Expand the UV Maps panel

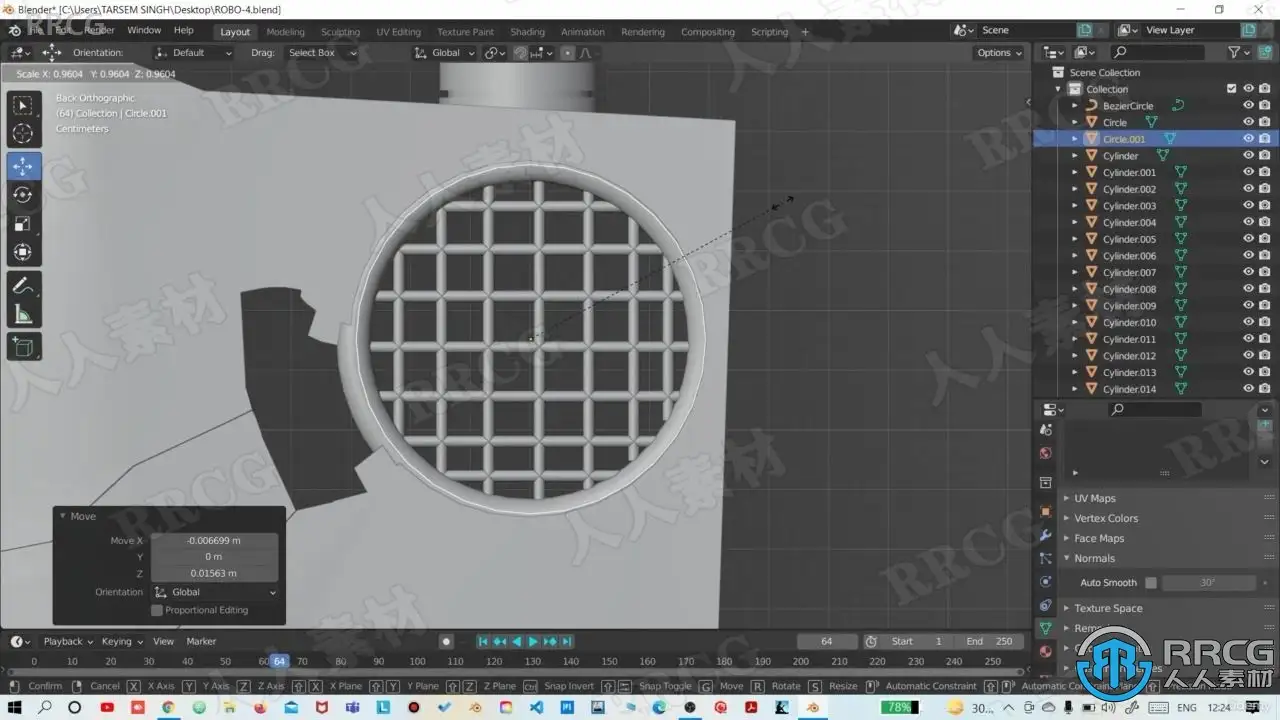(x=1095, y=498)
